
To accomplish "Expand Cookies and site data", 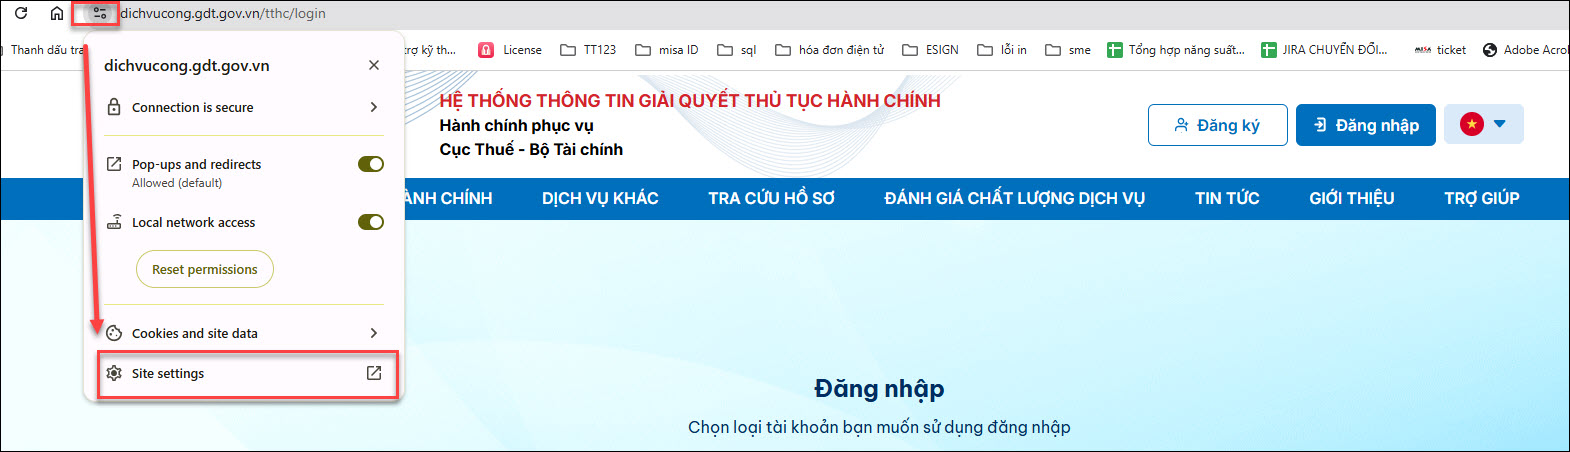I will 243,333.
